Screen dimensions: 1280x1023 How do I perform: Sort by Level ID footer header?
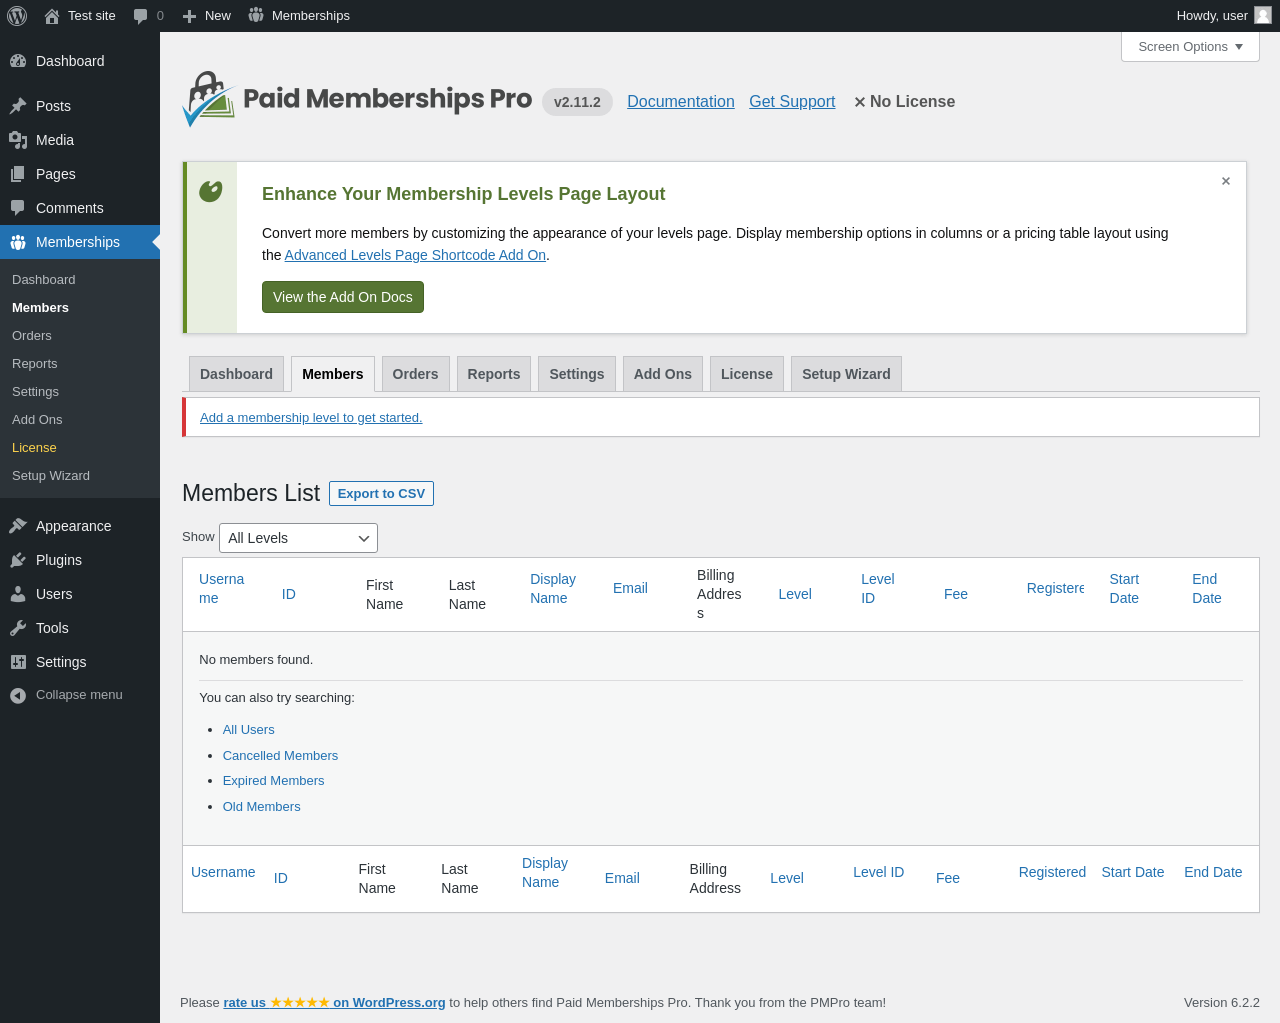878,872
